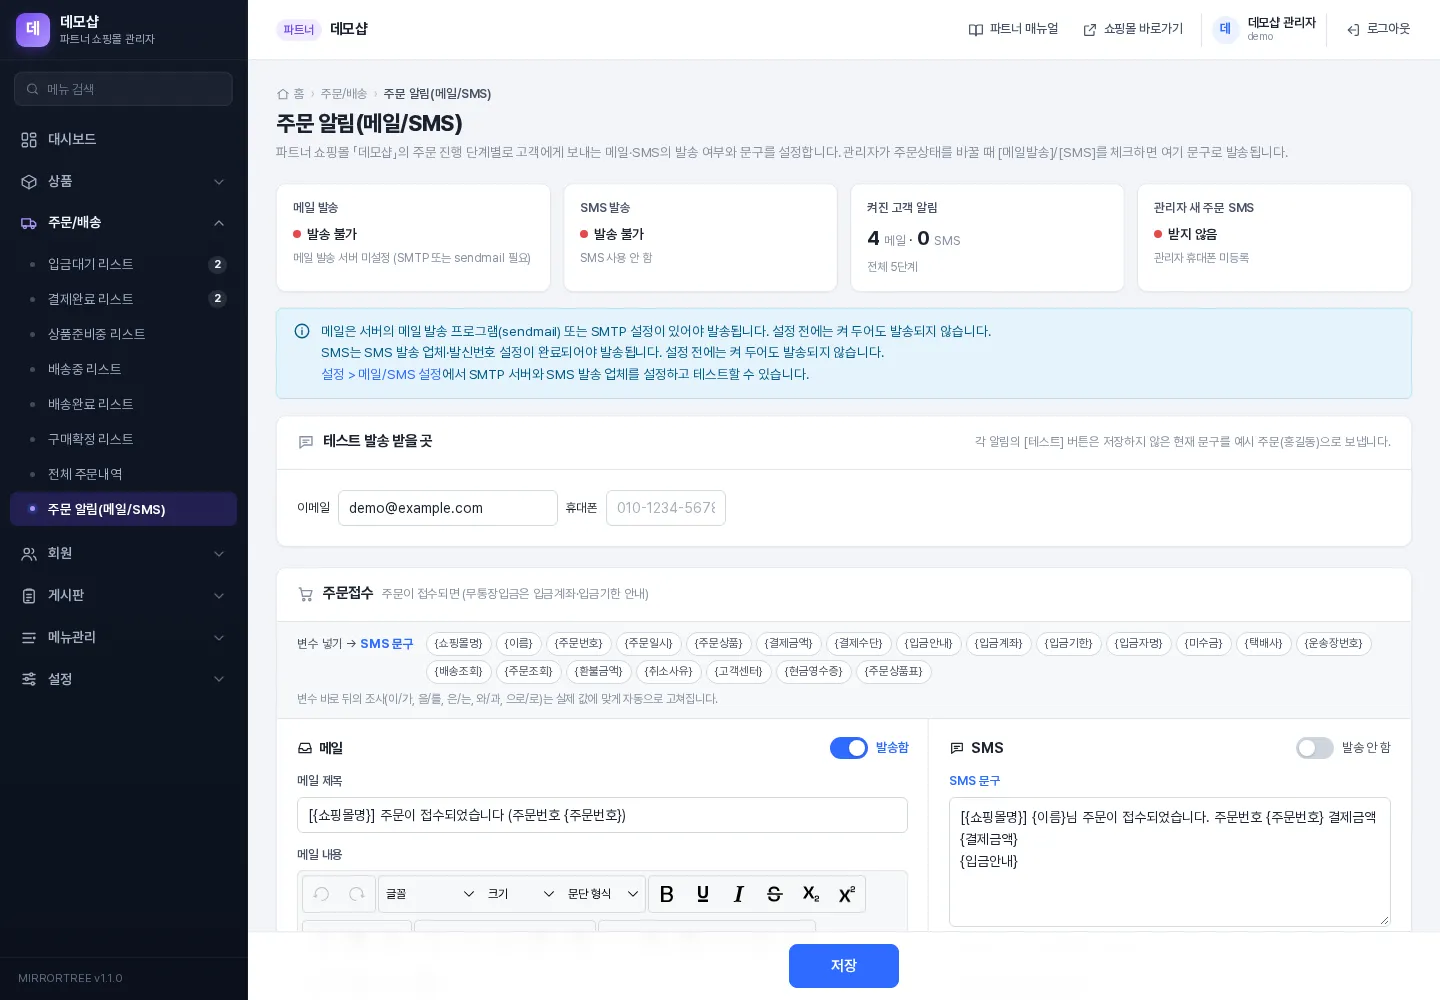
Task: Focus the 메뉴 검색 search box
Action: [x=123, y=89]
